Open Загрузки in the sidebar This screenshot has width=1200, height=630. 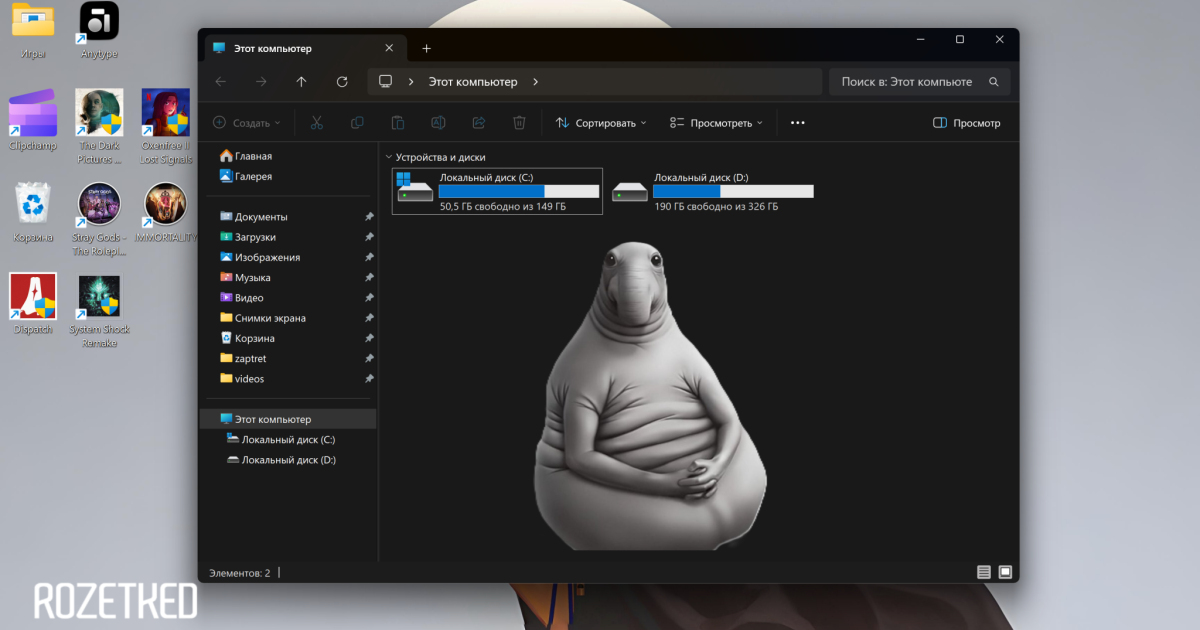[x=255, y=237]
